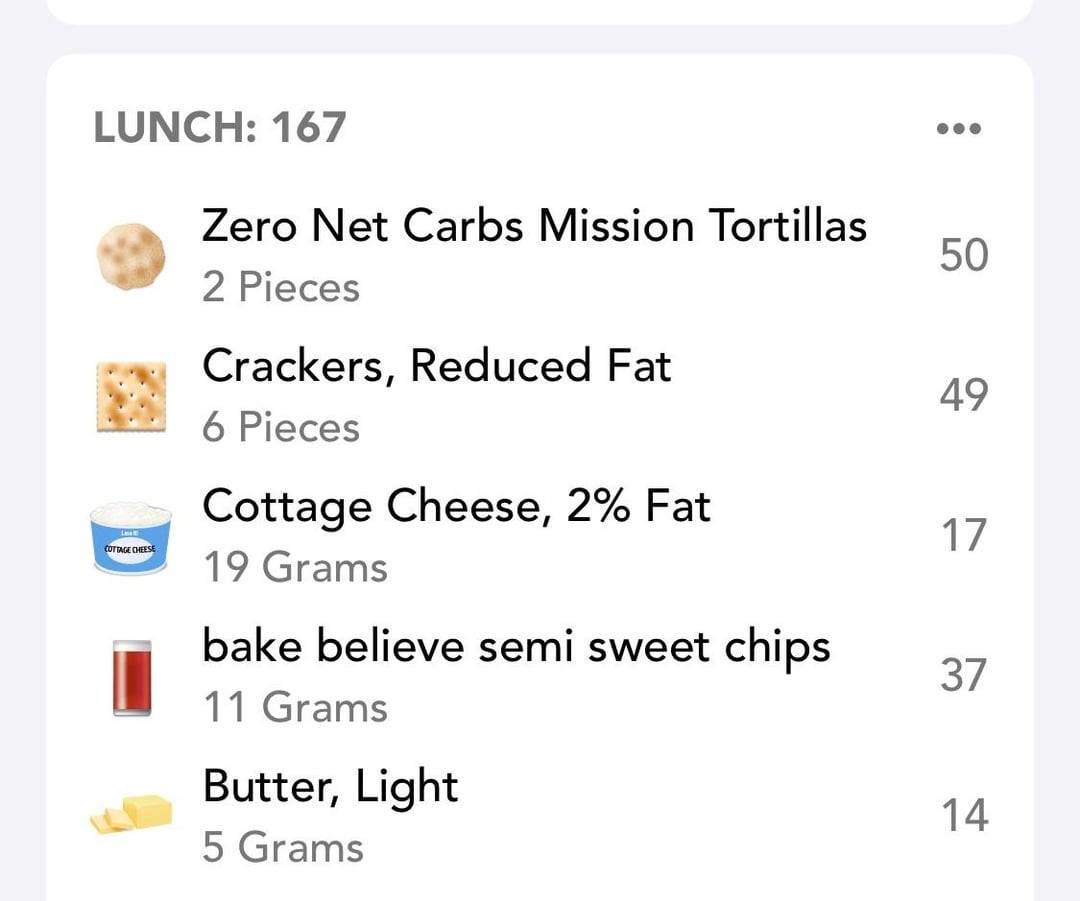The width and height of the screenshot is (1080, 901).
Task: Open Cottage Cheese, 2% Fat entry
Action: 540,537
